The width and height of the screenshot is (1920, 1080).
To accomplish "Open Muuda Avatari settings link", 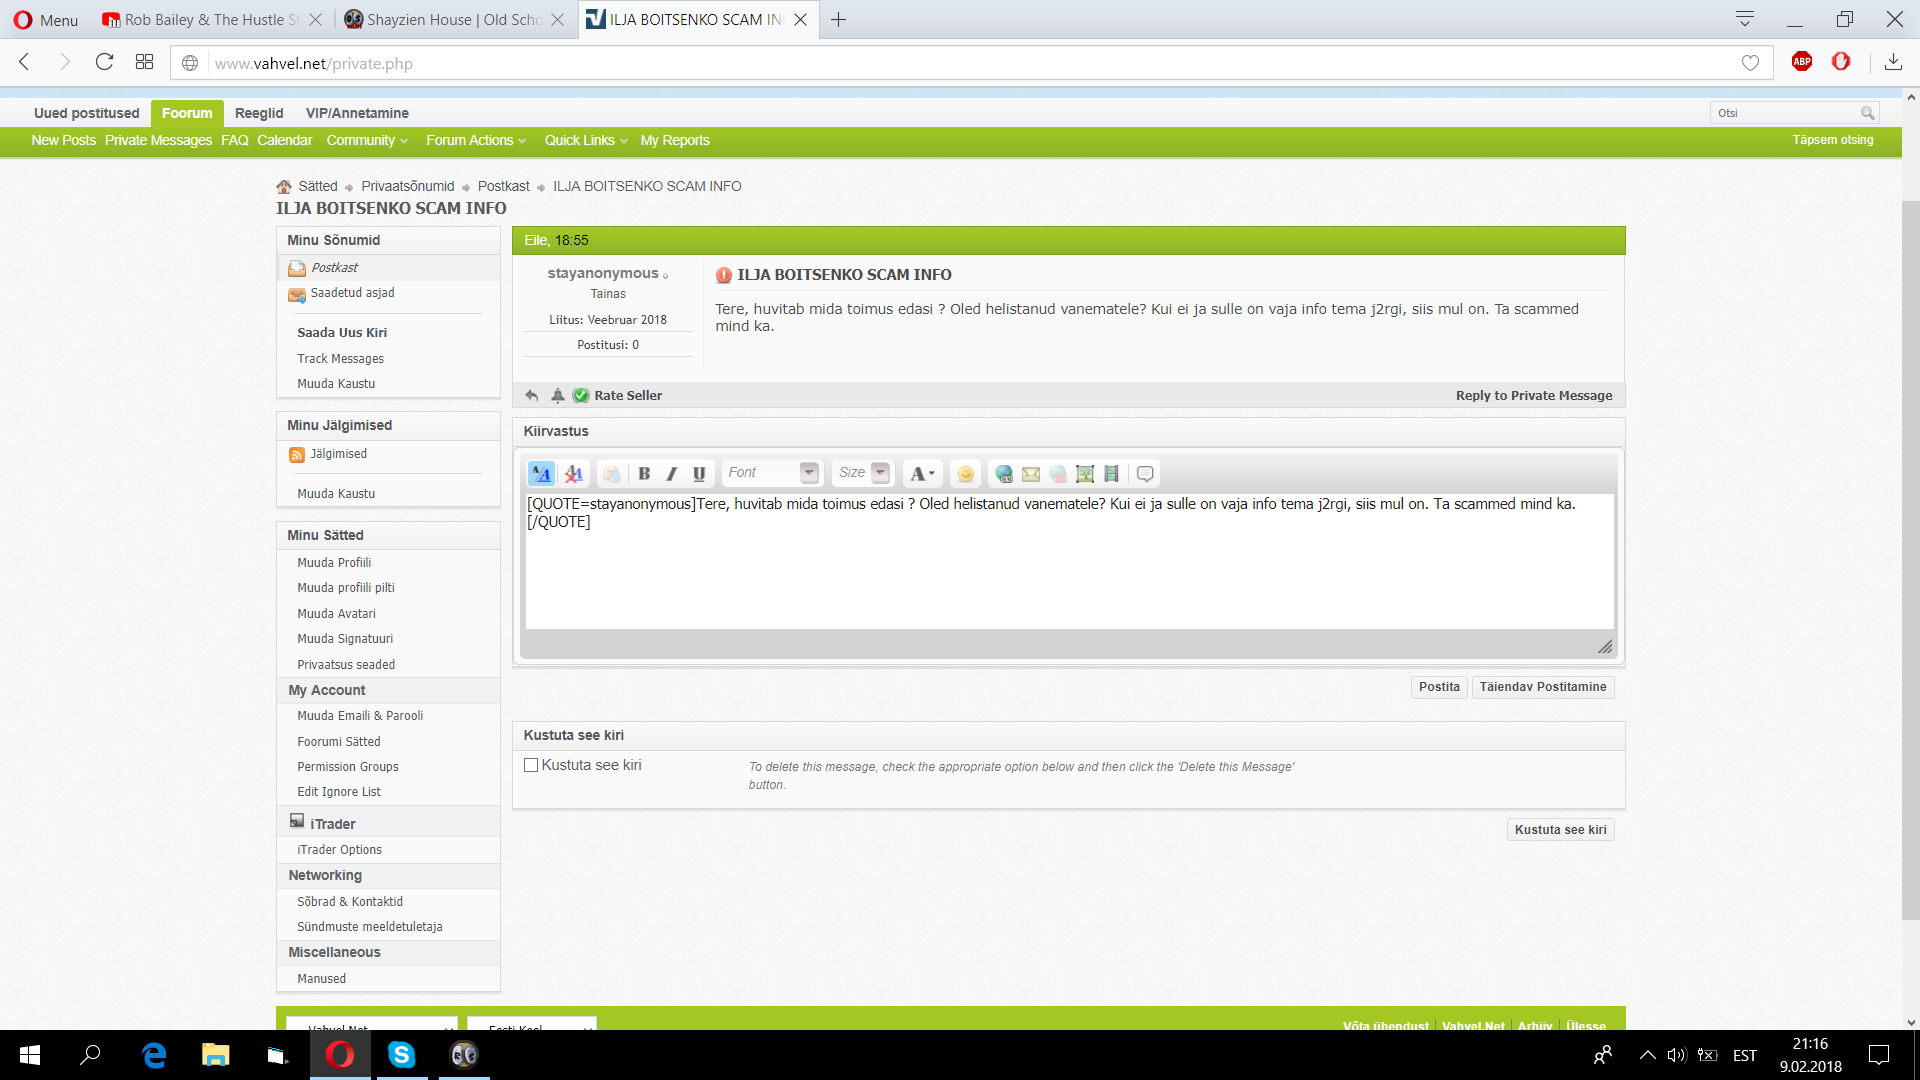I will 336,613.
